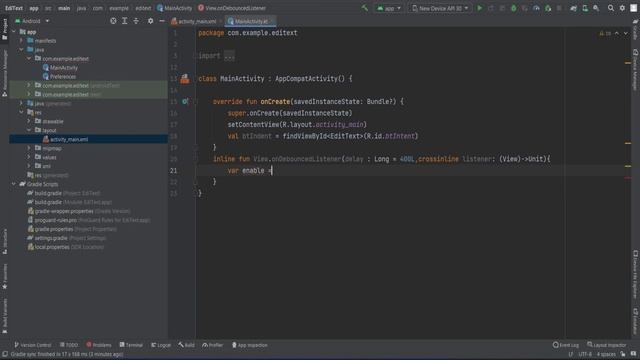The image size is (640, 360).
Task: Expand the com.example.editext (androidTest) package
Action: tap(29, 85)
